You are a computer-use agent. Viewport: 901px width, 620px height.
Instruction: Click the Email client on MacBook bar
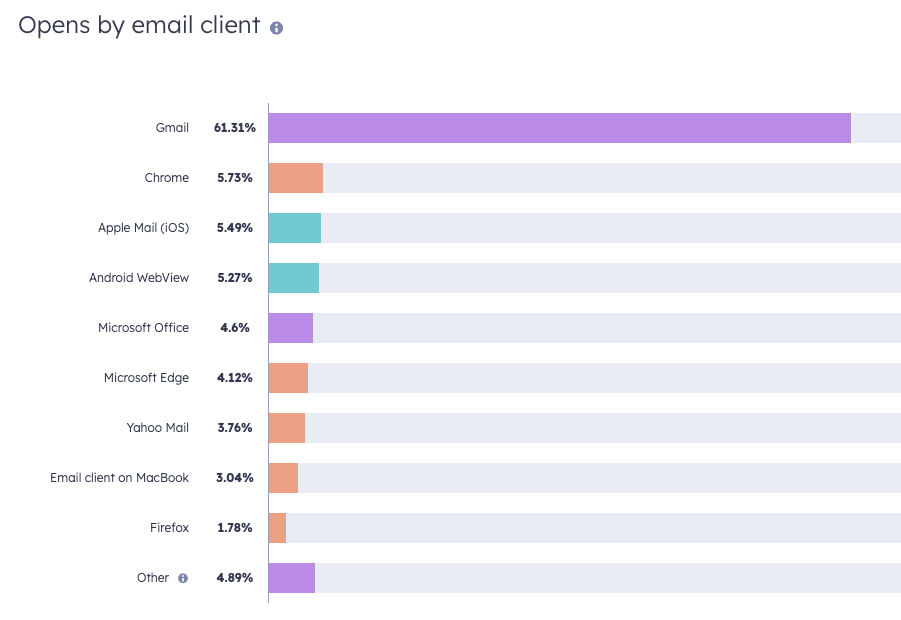pyautogui.click(x=283, y=478)
